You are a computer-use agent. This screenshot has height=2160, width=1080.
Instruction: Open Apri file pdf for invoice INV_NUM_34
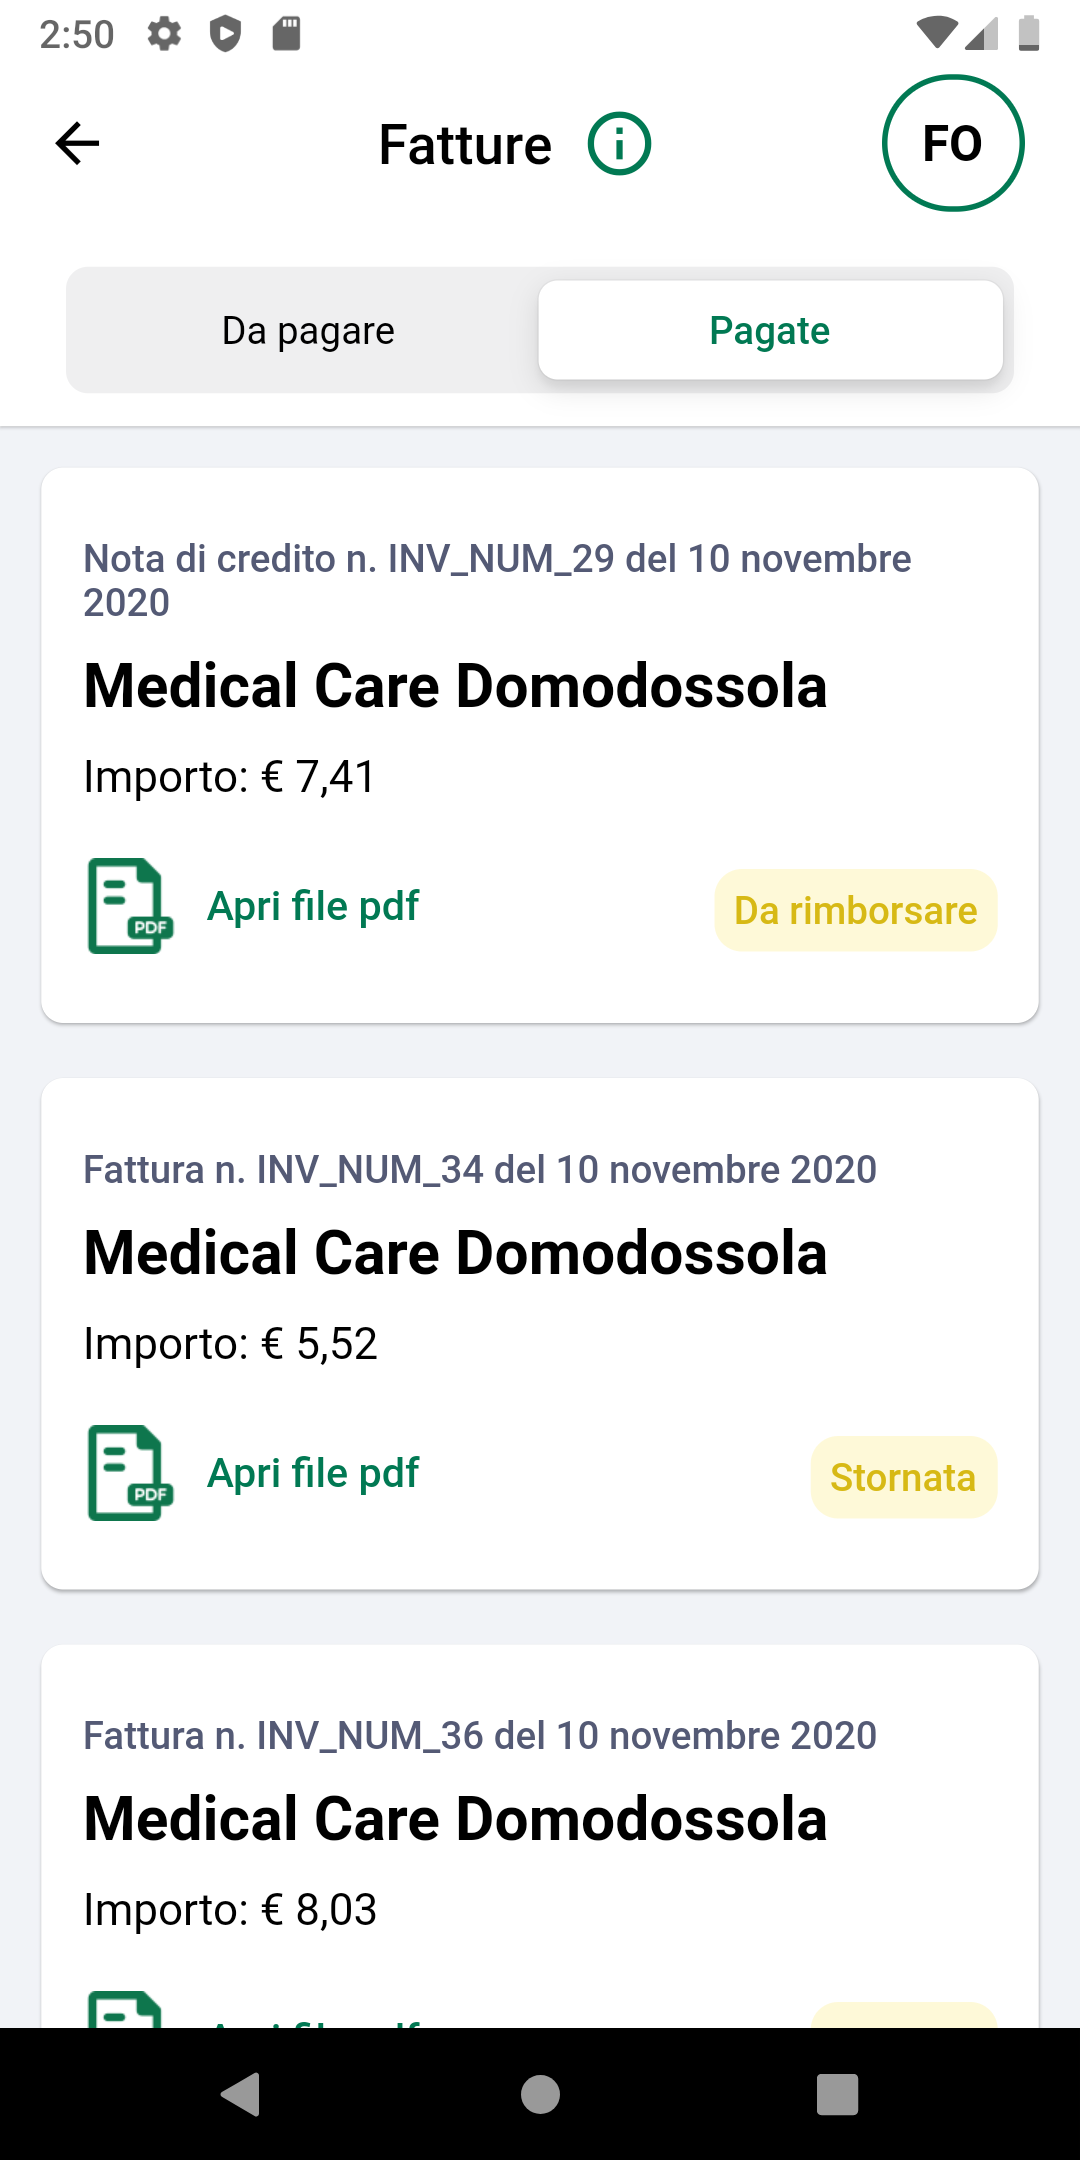[313, 1473]
